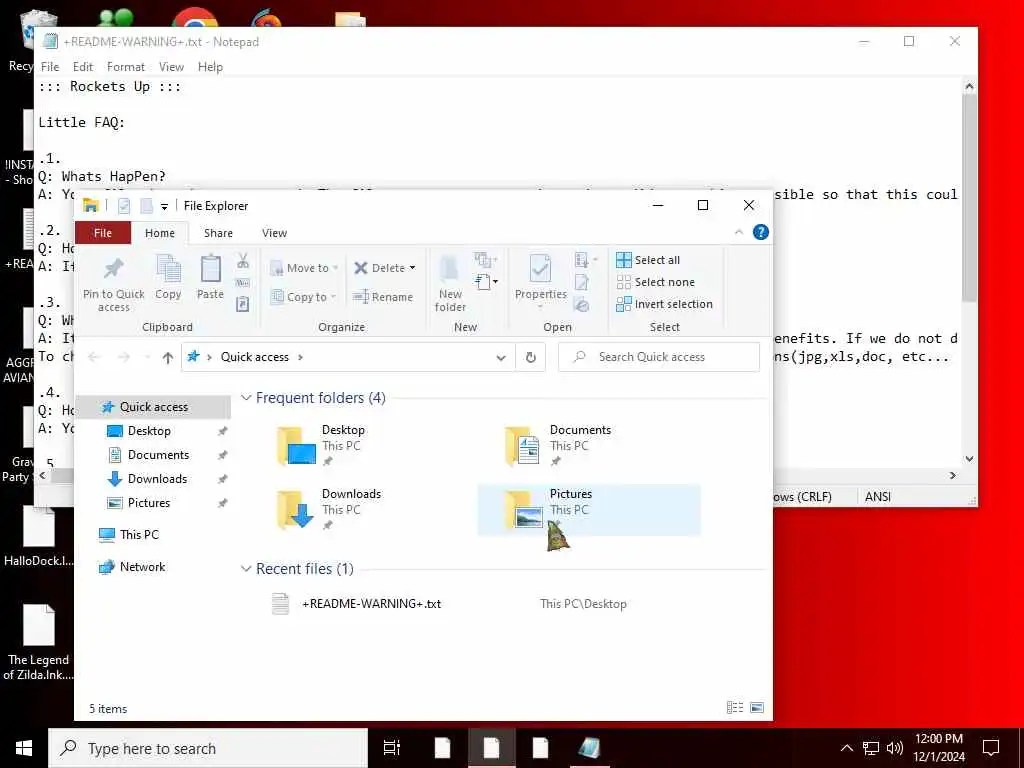This screenshot has height=768, width=1024.
Task: Click Pin to Quick access icon
Action: [x=114, y=268]
